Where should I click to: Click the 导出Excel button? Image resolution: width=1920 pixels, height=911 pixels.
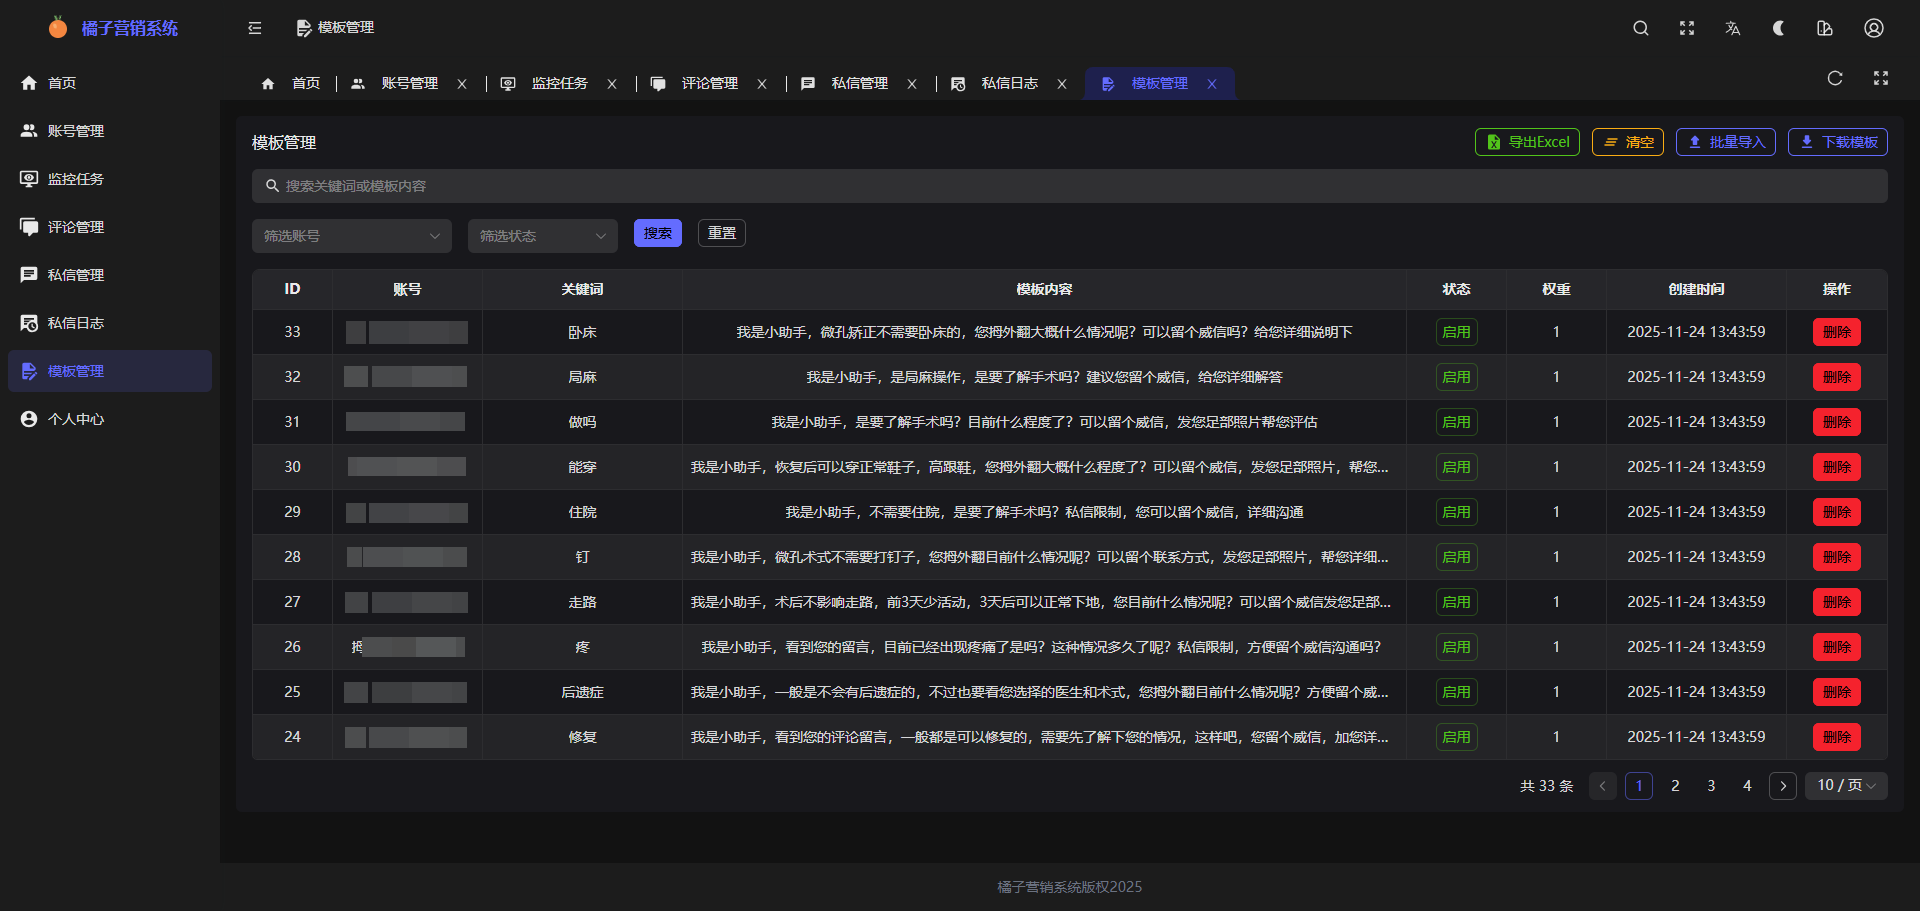1527,142
